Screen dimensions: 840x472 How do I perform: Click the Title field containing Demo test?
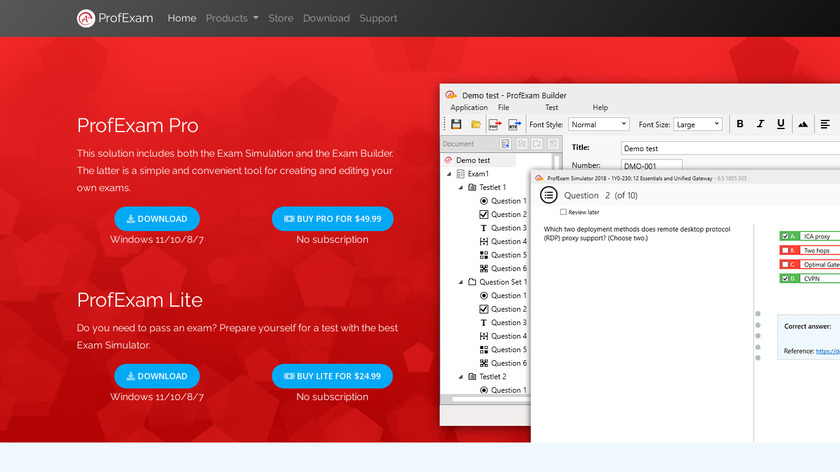pos(730,148)
